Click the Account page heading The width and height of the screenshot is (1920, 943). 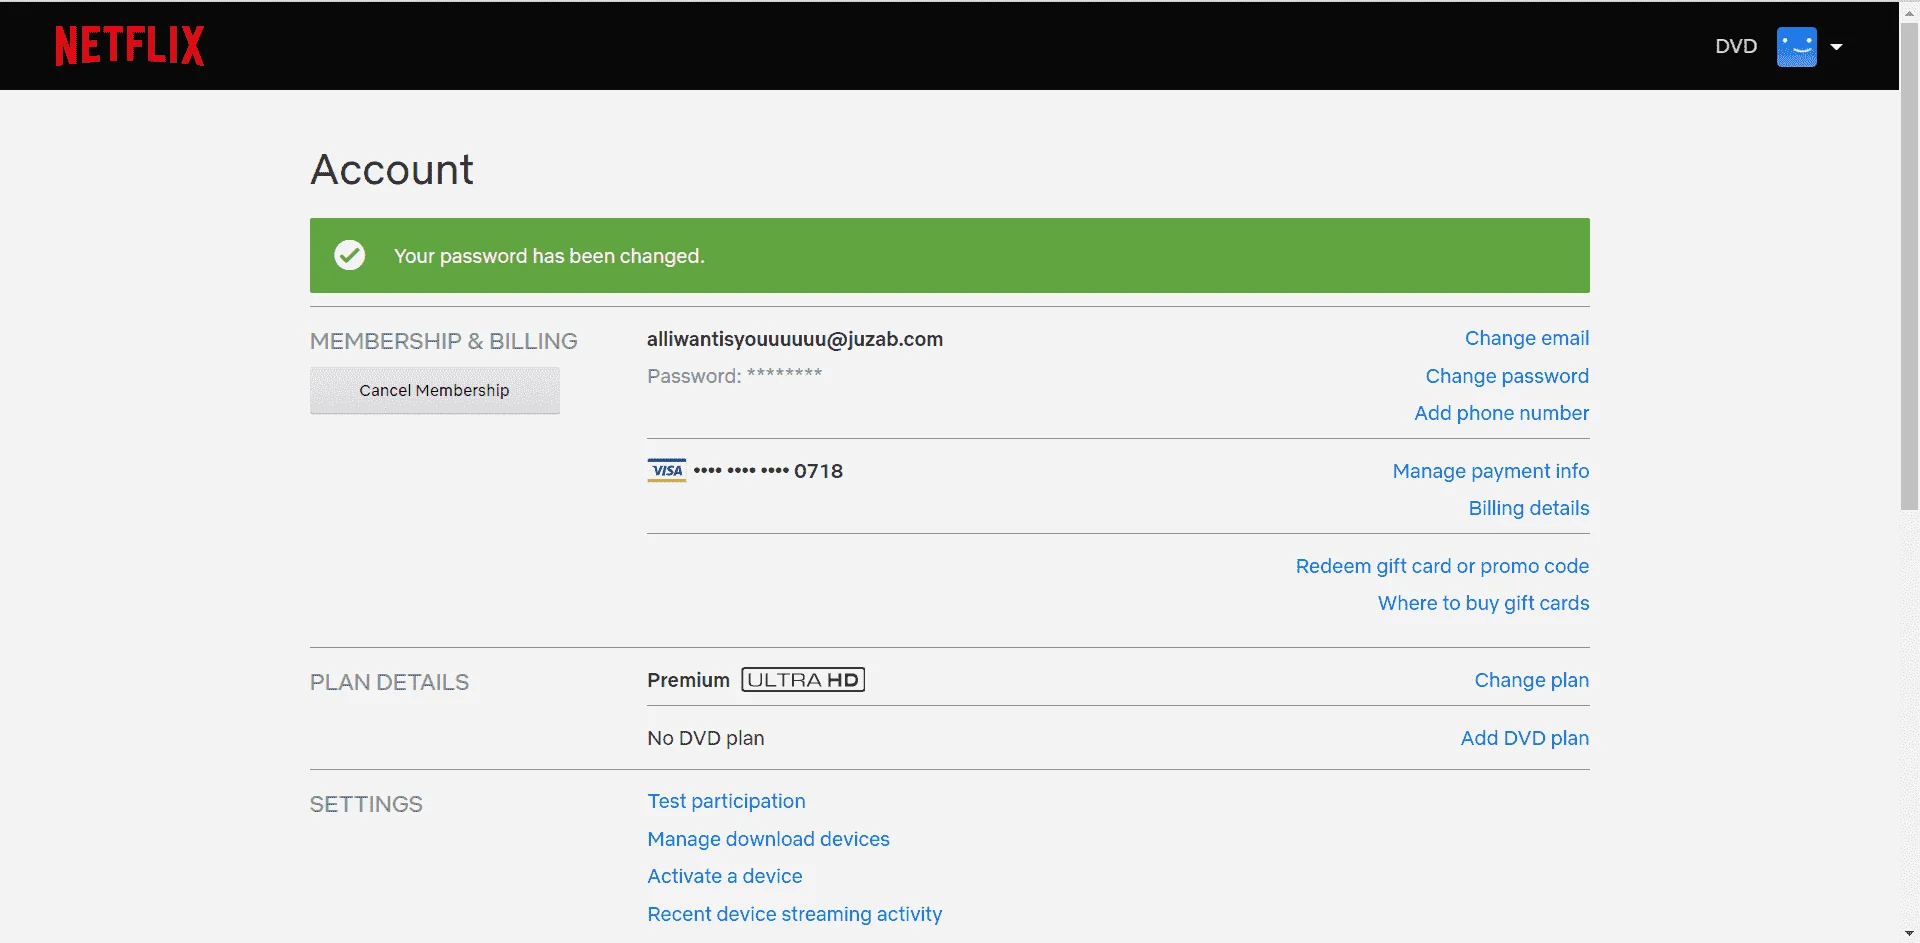pos(392,169)
